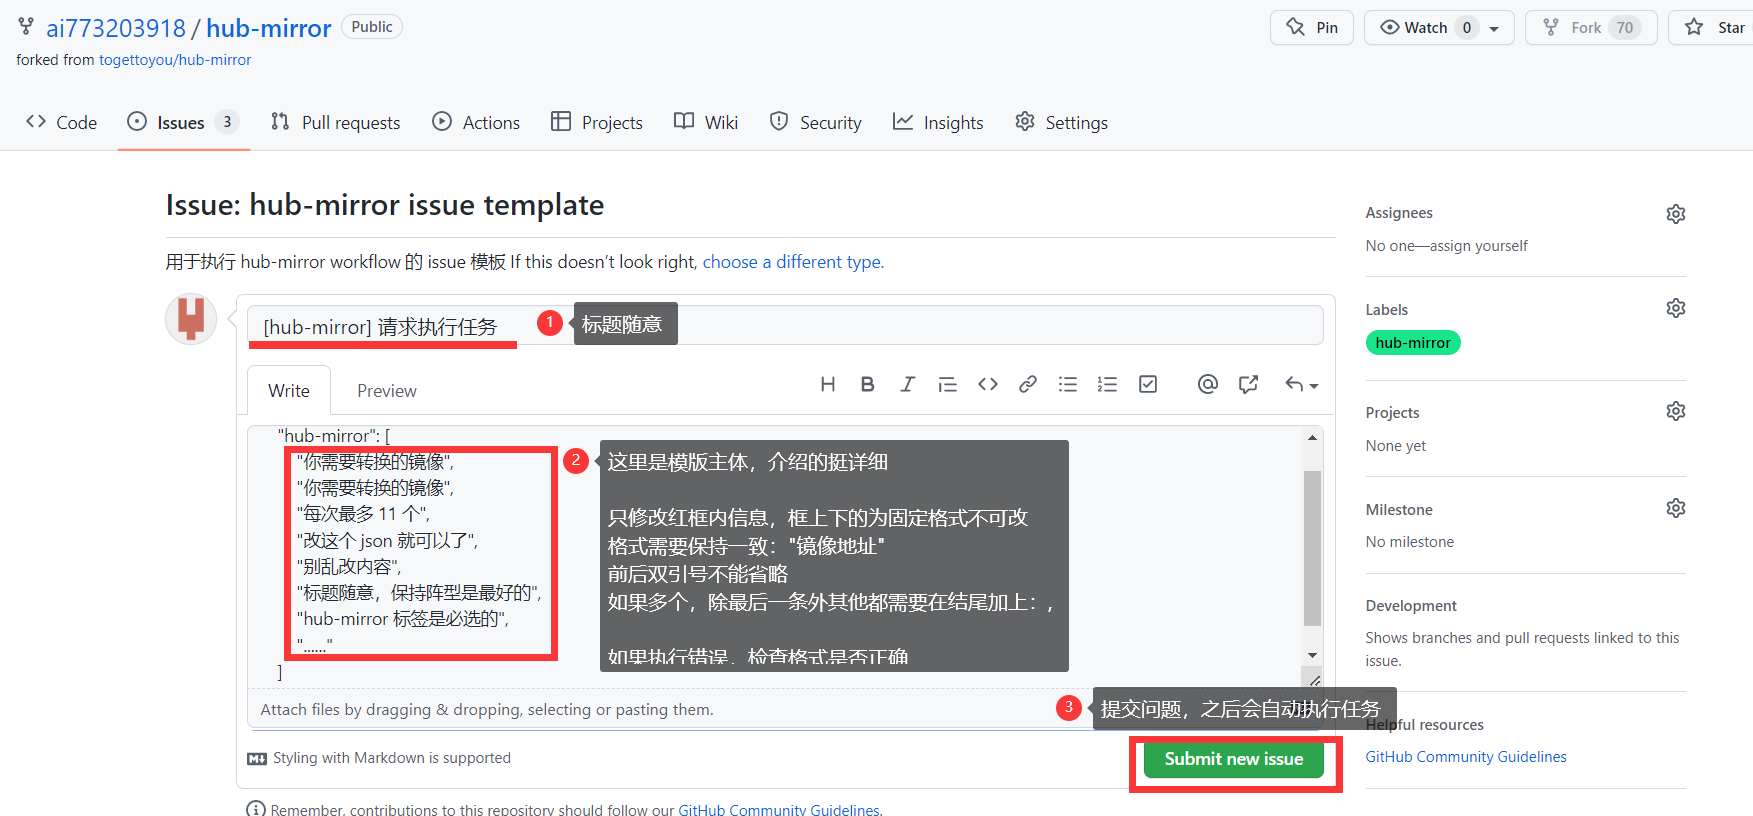
Task: Add a link using the chain icon
Action: click(x=1028, y=384)
